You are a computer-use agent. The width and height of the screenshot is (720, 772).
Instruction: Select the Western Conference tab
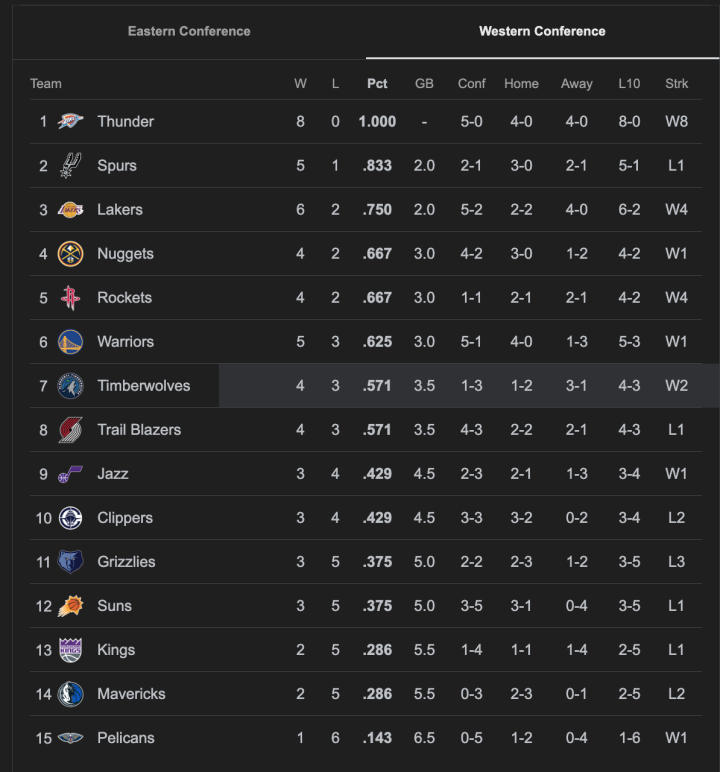coord(542,31)
